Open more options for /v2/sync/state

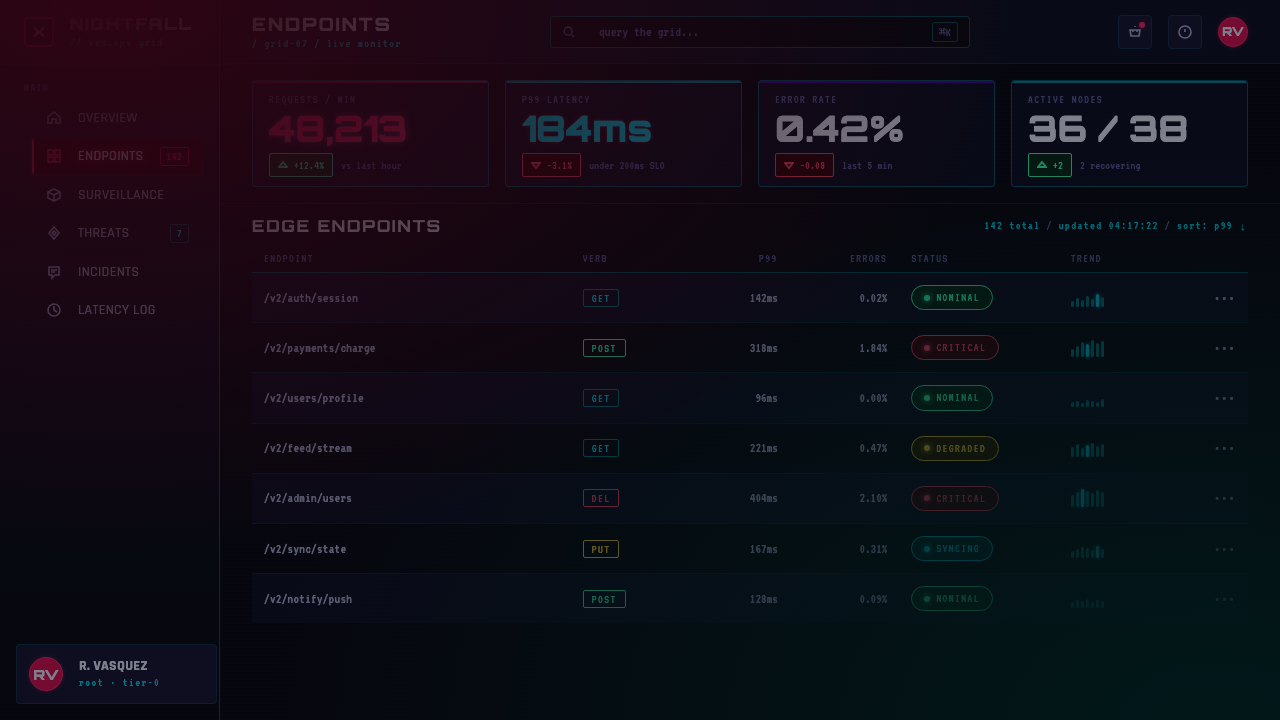click(x=1224, y=549)
